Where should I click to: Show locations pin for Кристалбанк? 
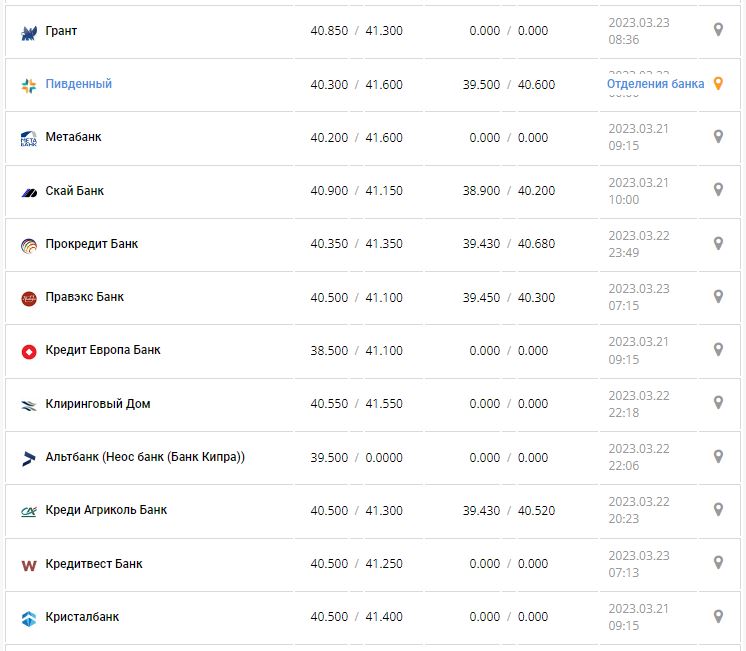[x=717, y=616]
